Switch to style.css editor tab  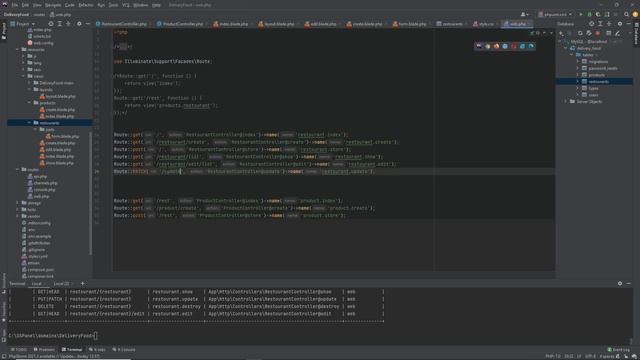coord(485,24)
